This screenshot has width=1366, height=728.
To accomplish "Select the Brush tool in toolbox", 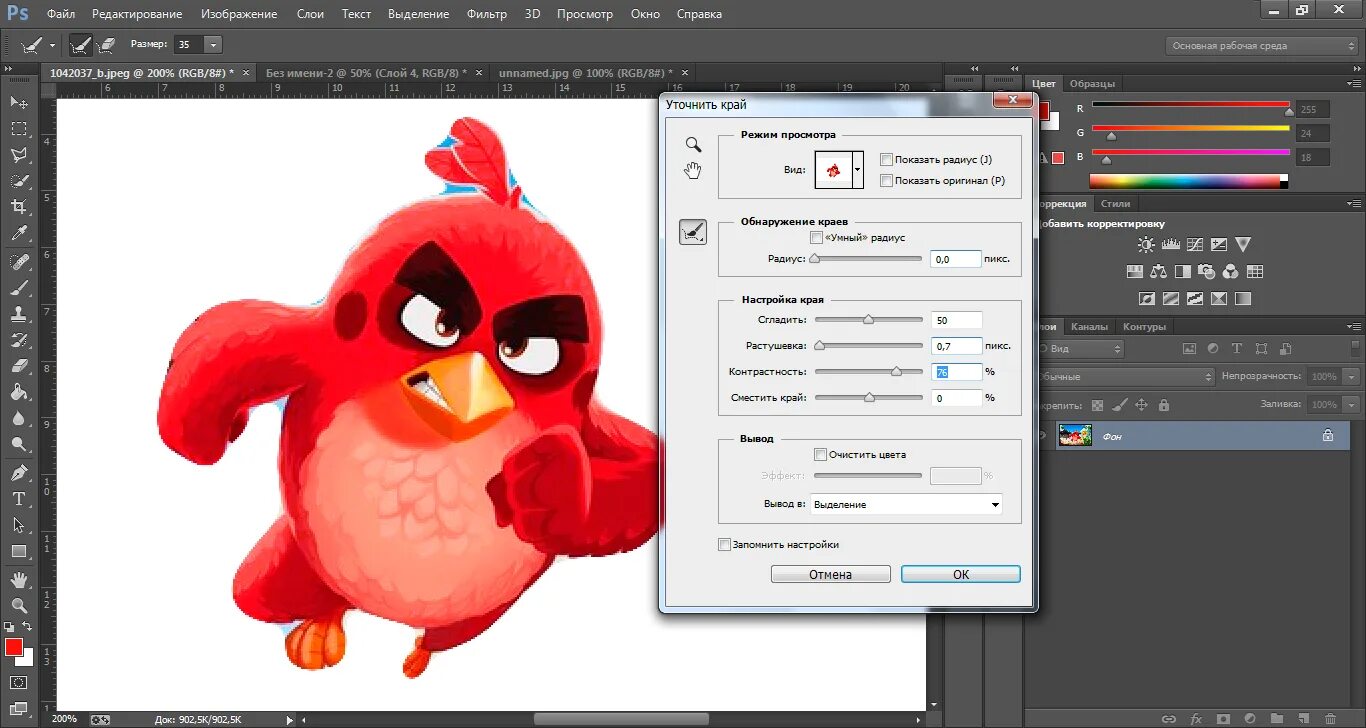I will coord(19,288).
